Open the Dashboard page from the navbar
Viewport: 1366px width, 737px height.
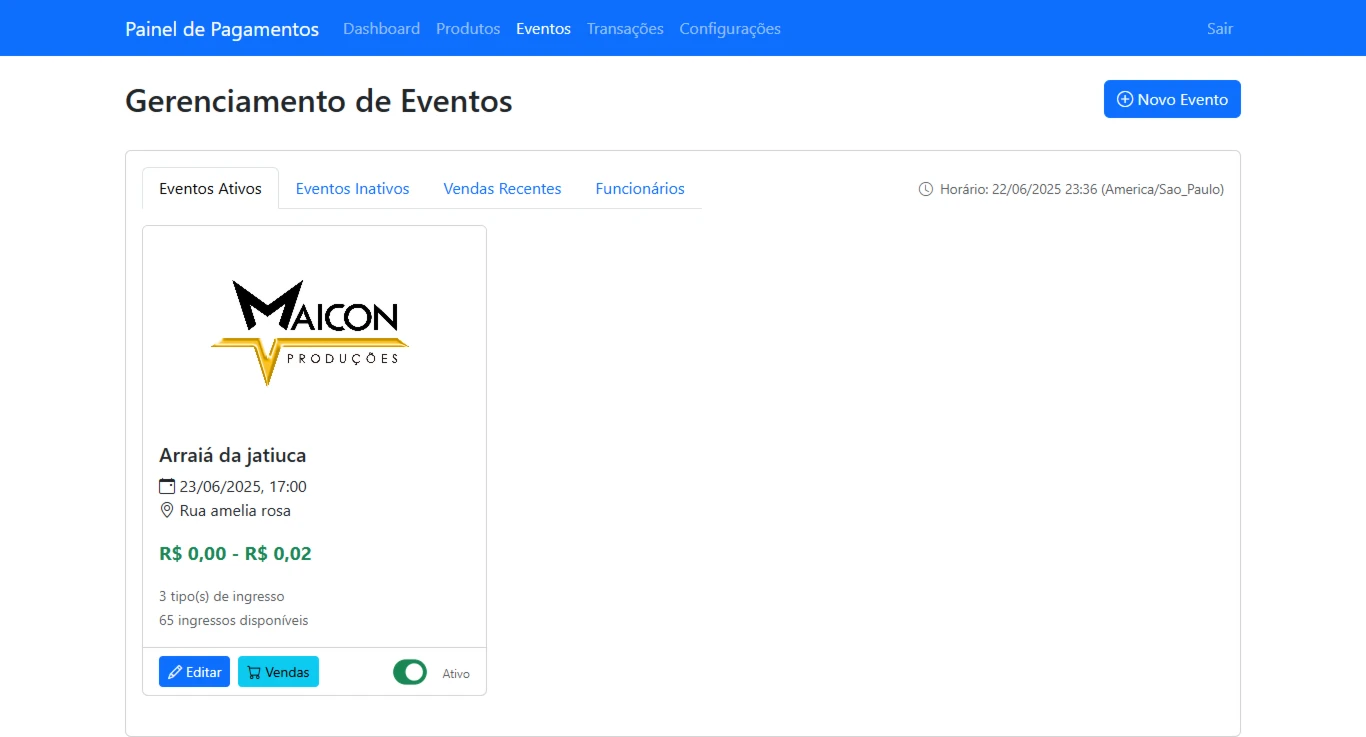pyautogui.click(x=381, y=29)
